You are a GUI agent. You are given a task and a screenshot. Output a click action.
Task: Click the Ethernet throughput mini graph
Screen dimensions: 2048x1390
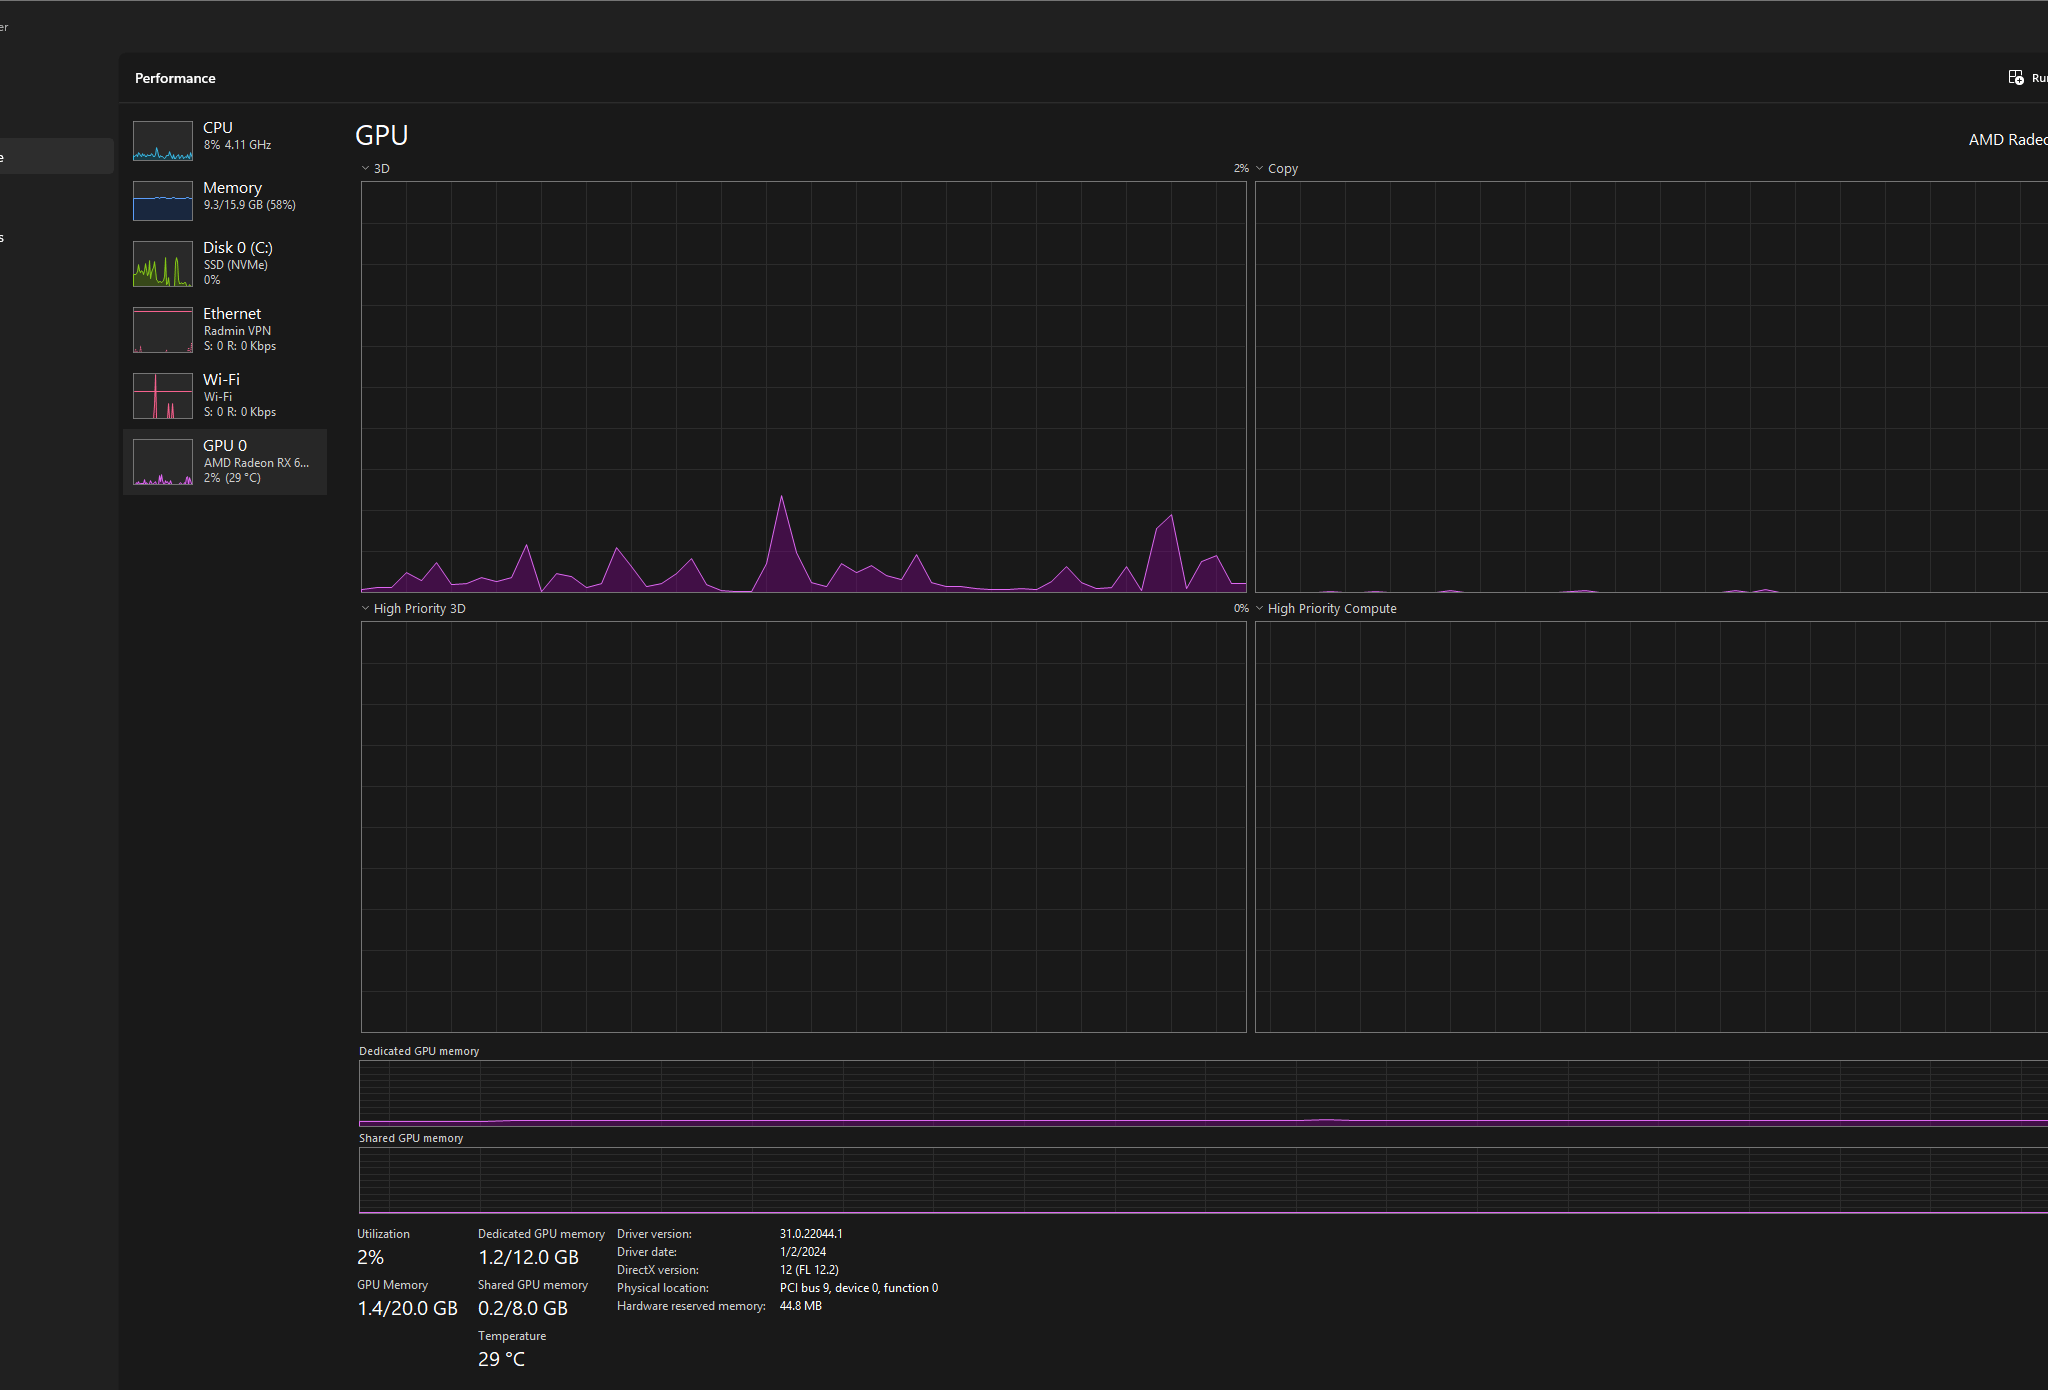163,330
